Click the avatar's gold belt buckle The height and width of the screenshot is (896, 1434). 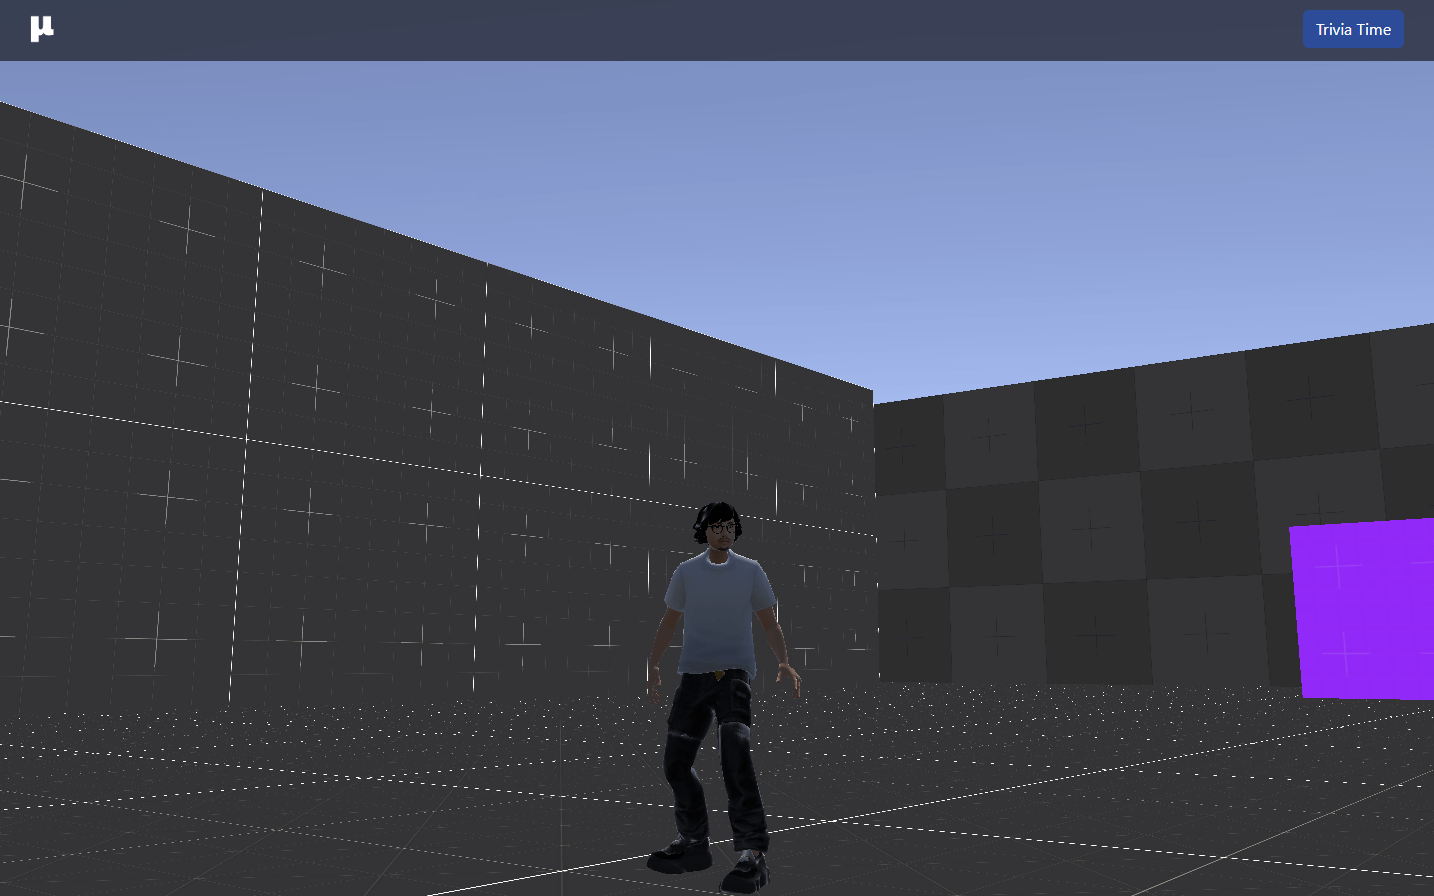pyautogui.click(x=720, y=676)
